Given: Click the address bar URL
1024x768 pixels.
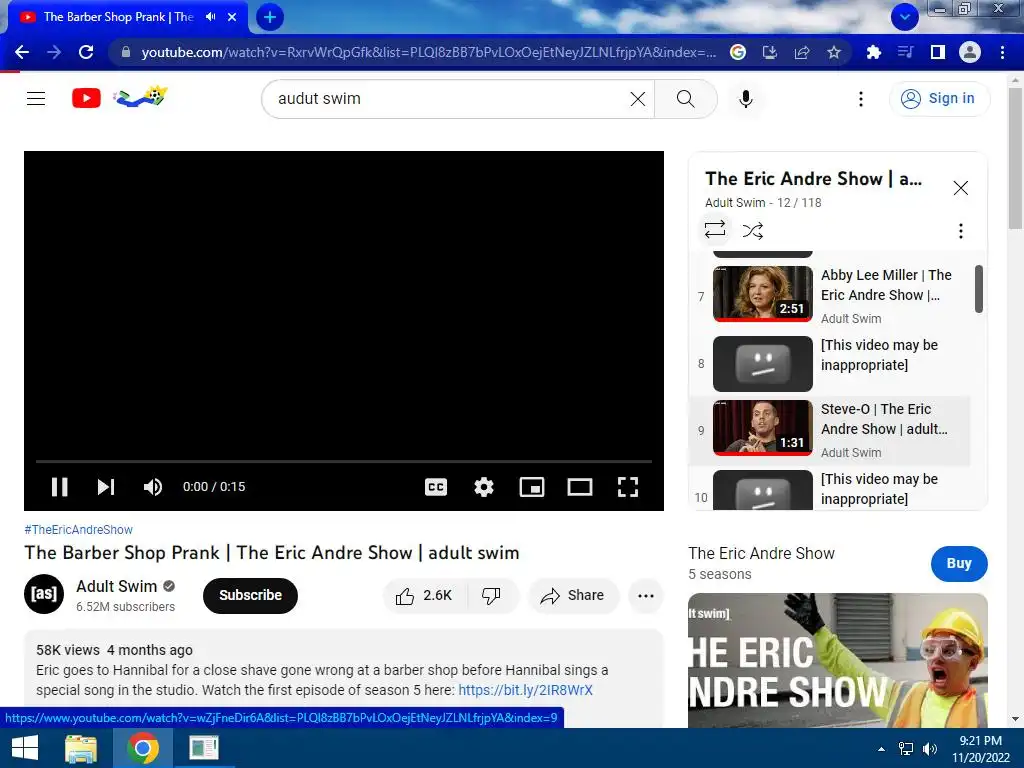Looking at the screenshot, I should pos(428,52).
